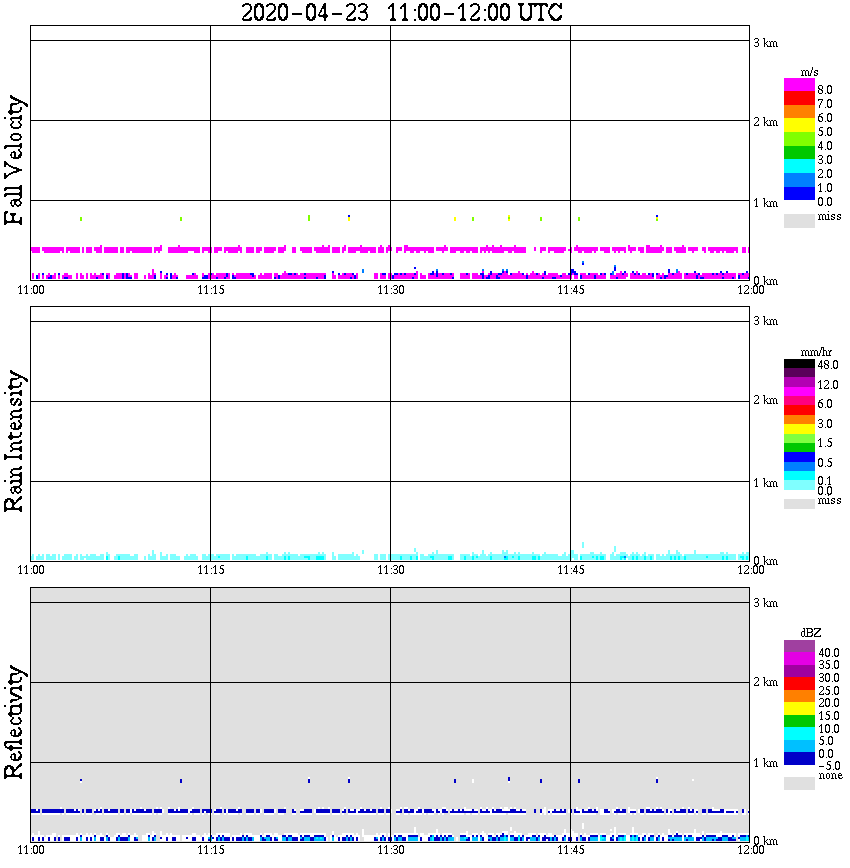This screenshot has width=850, height=868.
Task: Click "11:15" under the Reflectivity plot
Action: [211, 850]
